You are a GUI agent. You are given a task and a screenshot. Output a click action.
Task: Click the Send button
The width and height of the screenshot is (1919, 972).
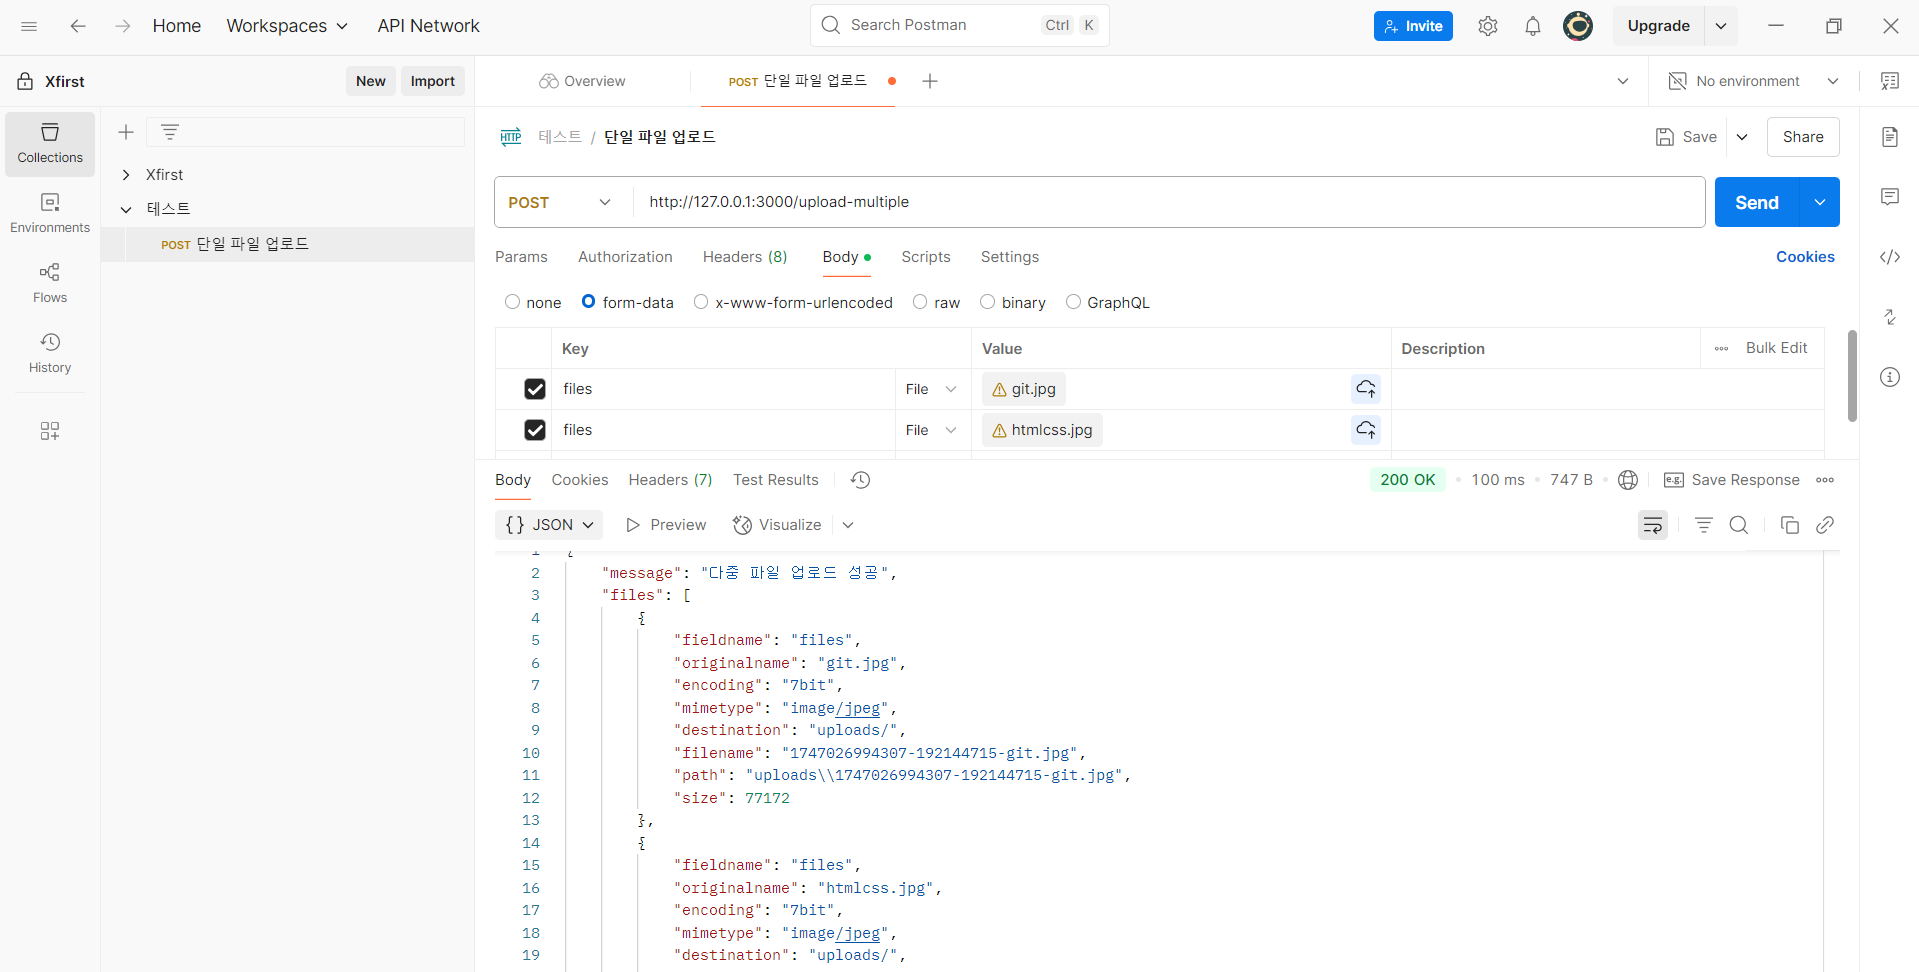[1757, 202]
